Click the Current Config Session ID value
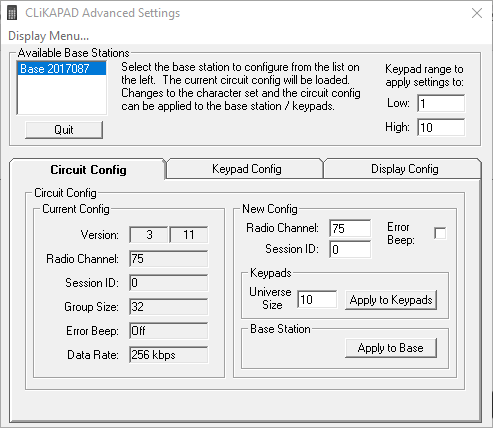The width and height of the screenshot is (493, 428). tap(168, 283)
